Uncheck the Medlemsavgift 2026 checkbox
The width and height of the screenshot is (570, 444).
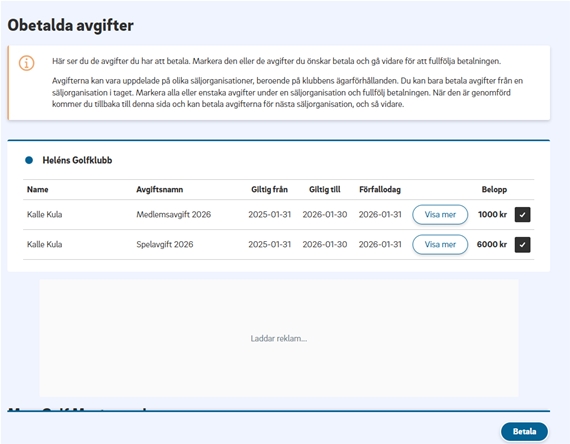point(522,215)
